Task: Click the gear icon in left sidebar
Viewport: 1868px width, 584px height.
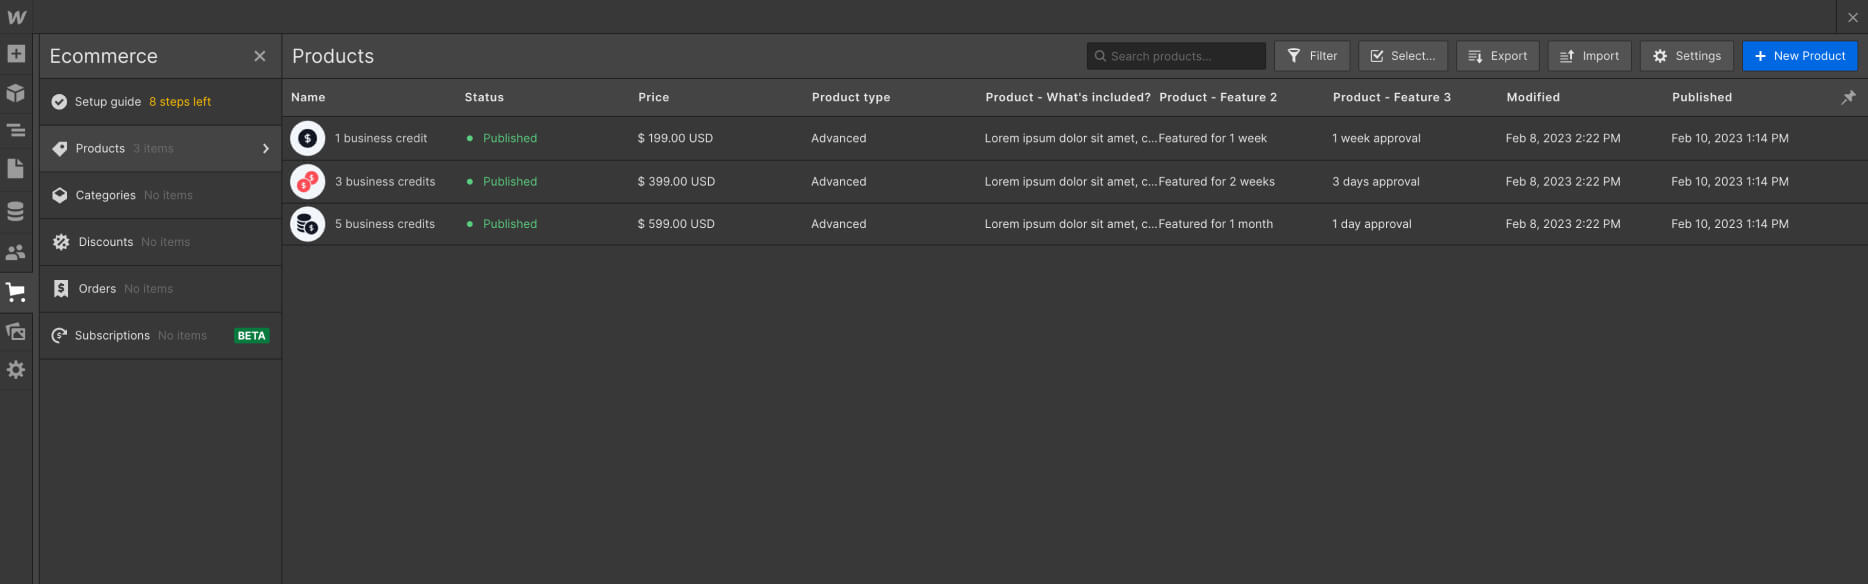Action: coord(16,370)
